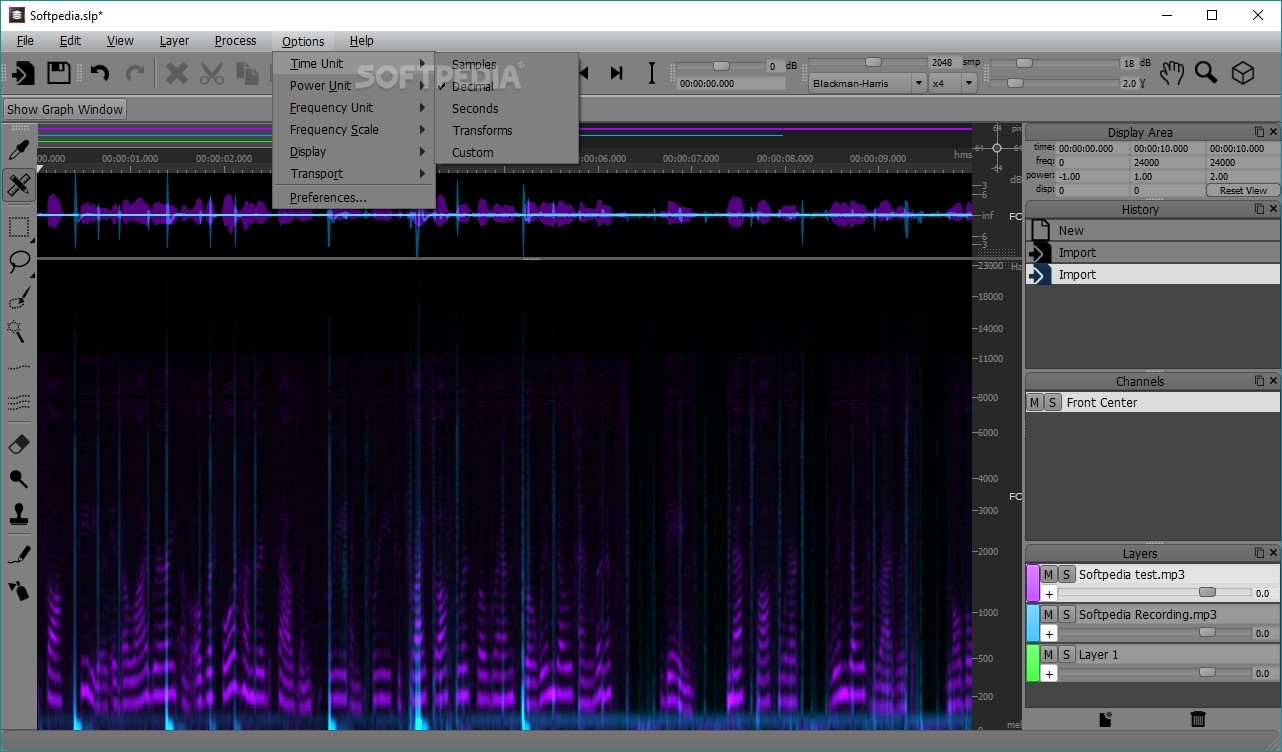The width and height of the screenshot is (1282, 752).
Task: Mute Layer 1
Action: [1049, 654]
